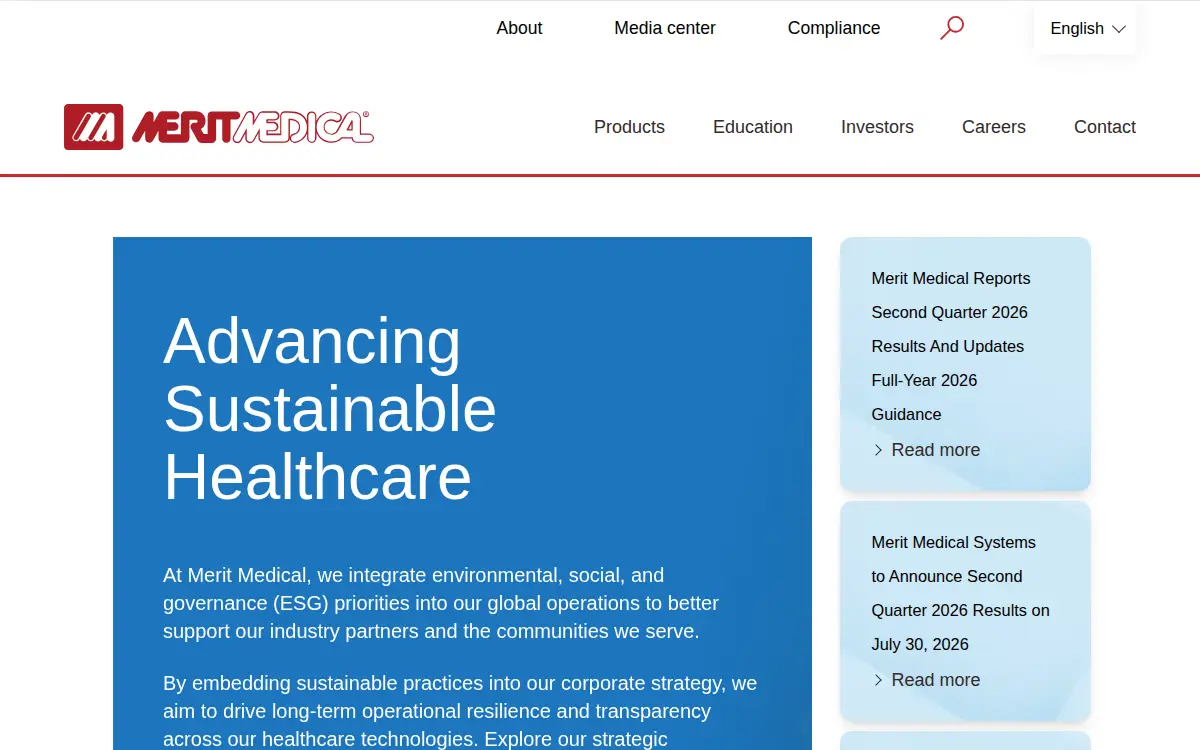Open the Merit Medical Systems to Announce headline
Image resolution: width=1200 pixels, height=750 pixels.
(x=961, y=593)
